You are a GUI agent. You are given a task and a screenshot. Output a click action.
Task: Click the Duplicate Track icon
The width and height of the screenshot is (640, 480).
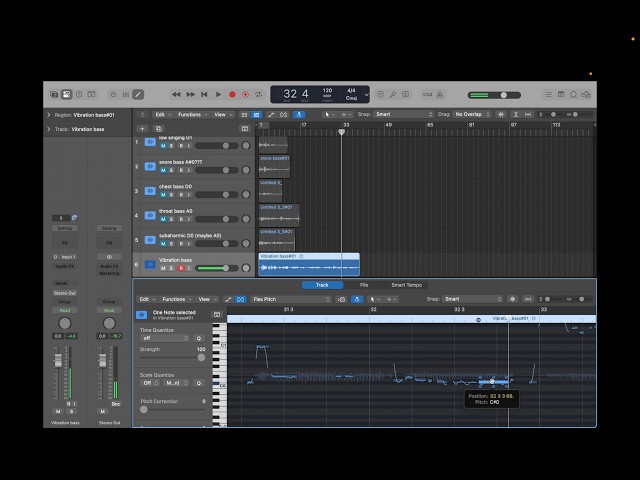[x=159, y=129]
